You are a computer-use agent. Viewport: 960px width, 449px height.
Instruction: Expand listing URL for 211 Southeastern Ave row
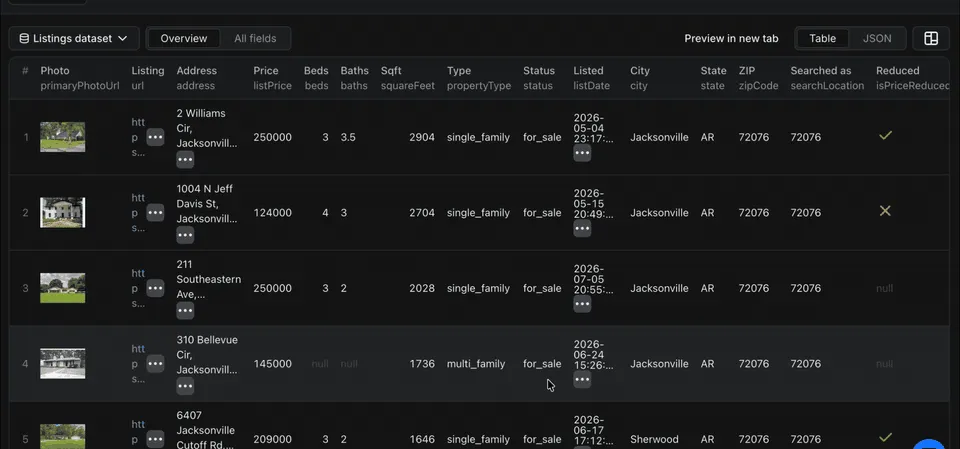156,288
